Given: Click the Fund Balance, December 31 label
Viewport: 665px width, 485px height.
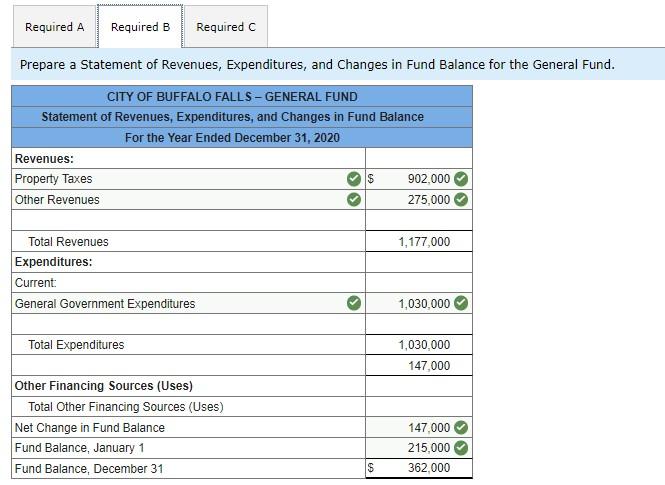Looking at the screenshot, I should point(89,468).
